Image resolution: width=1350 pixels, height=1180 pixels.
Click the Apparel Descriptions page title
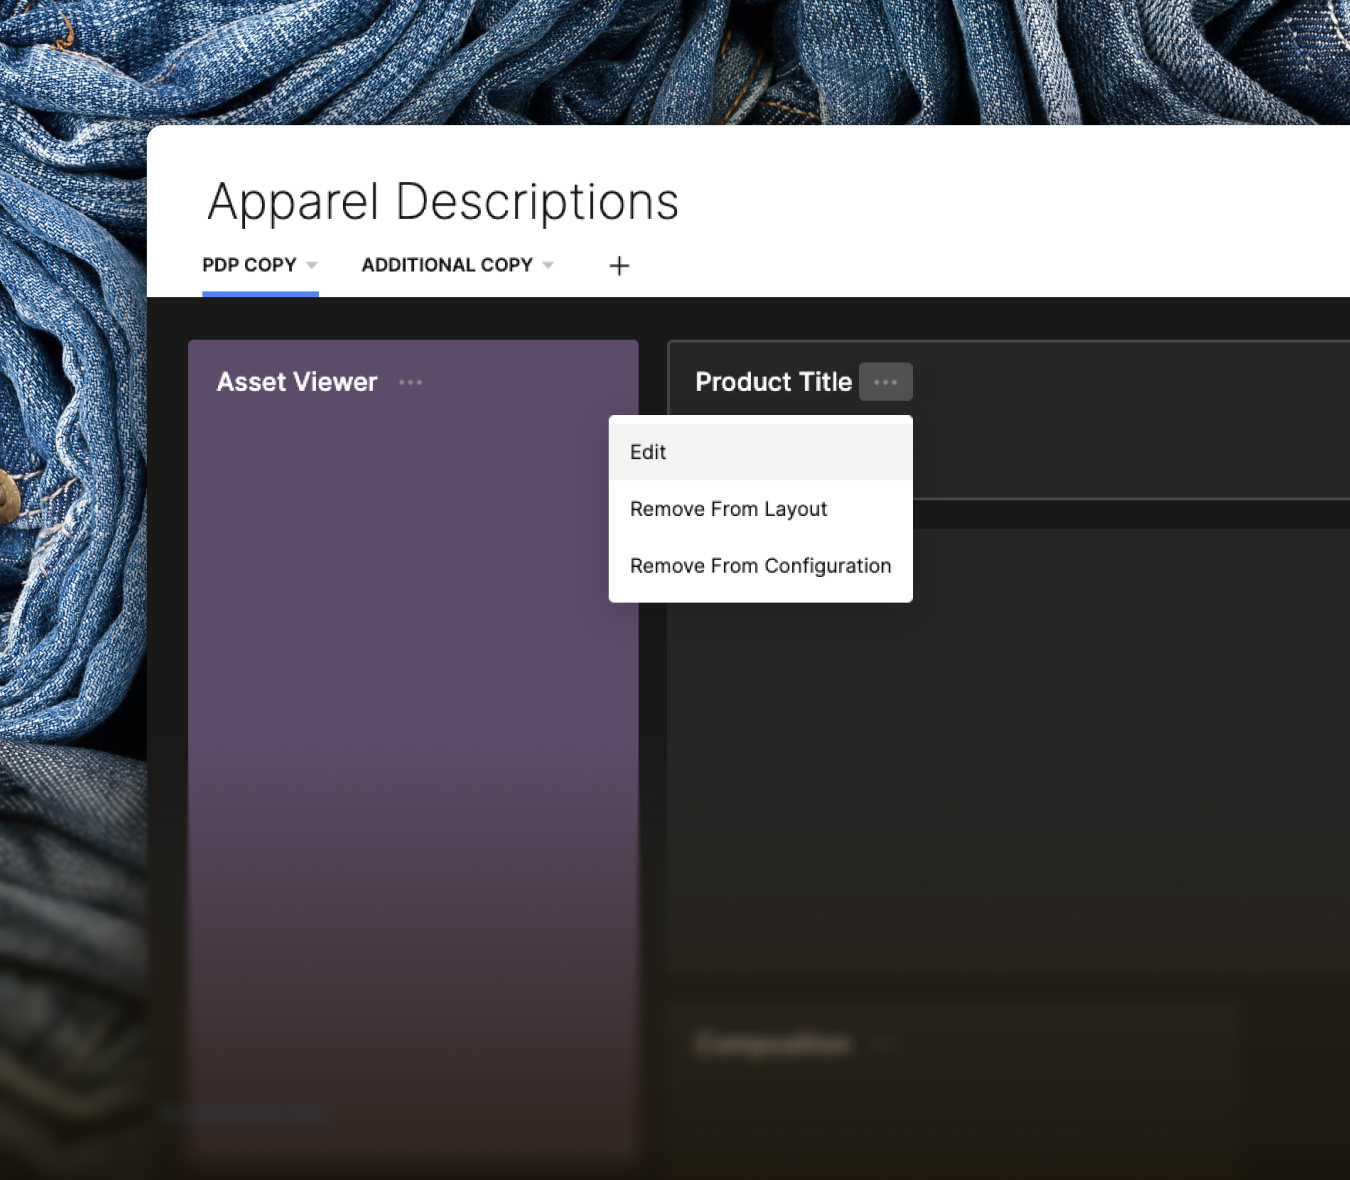(443, 202)
